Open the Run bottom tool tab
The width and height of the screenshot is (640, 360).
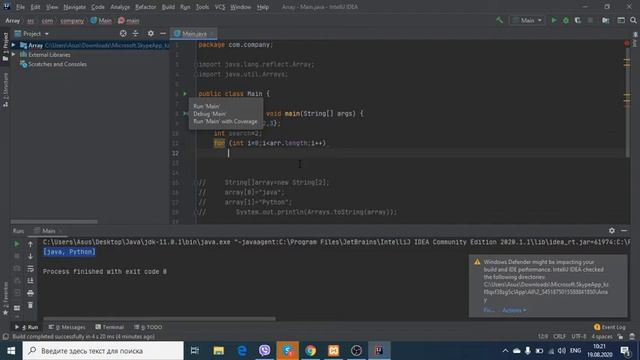pos(27,327)
